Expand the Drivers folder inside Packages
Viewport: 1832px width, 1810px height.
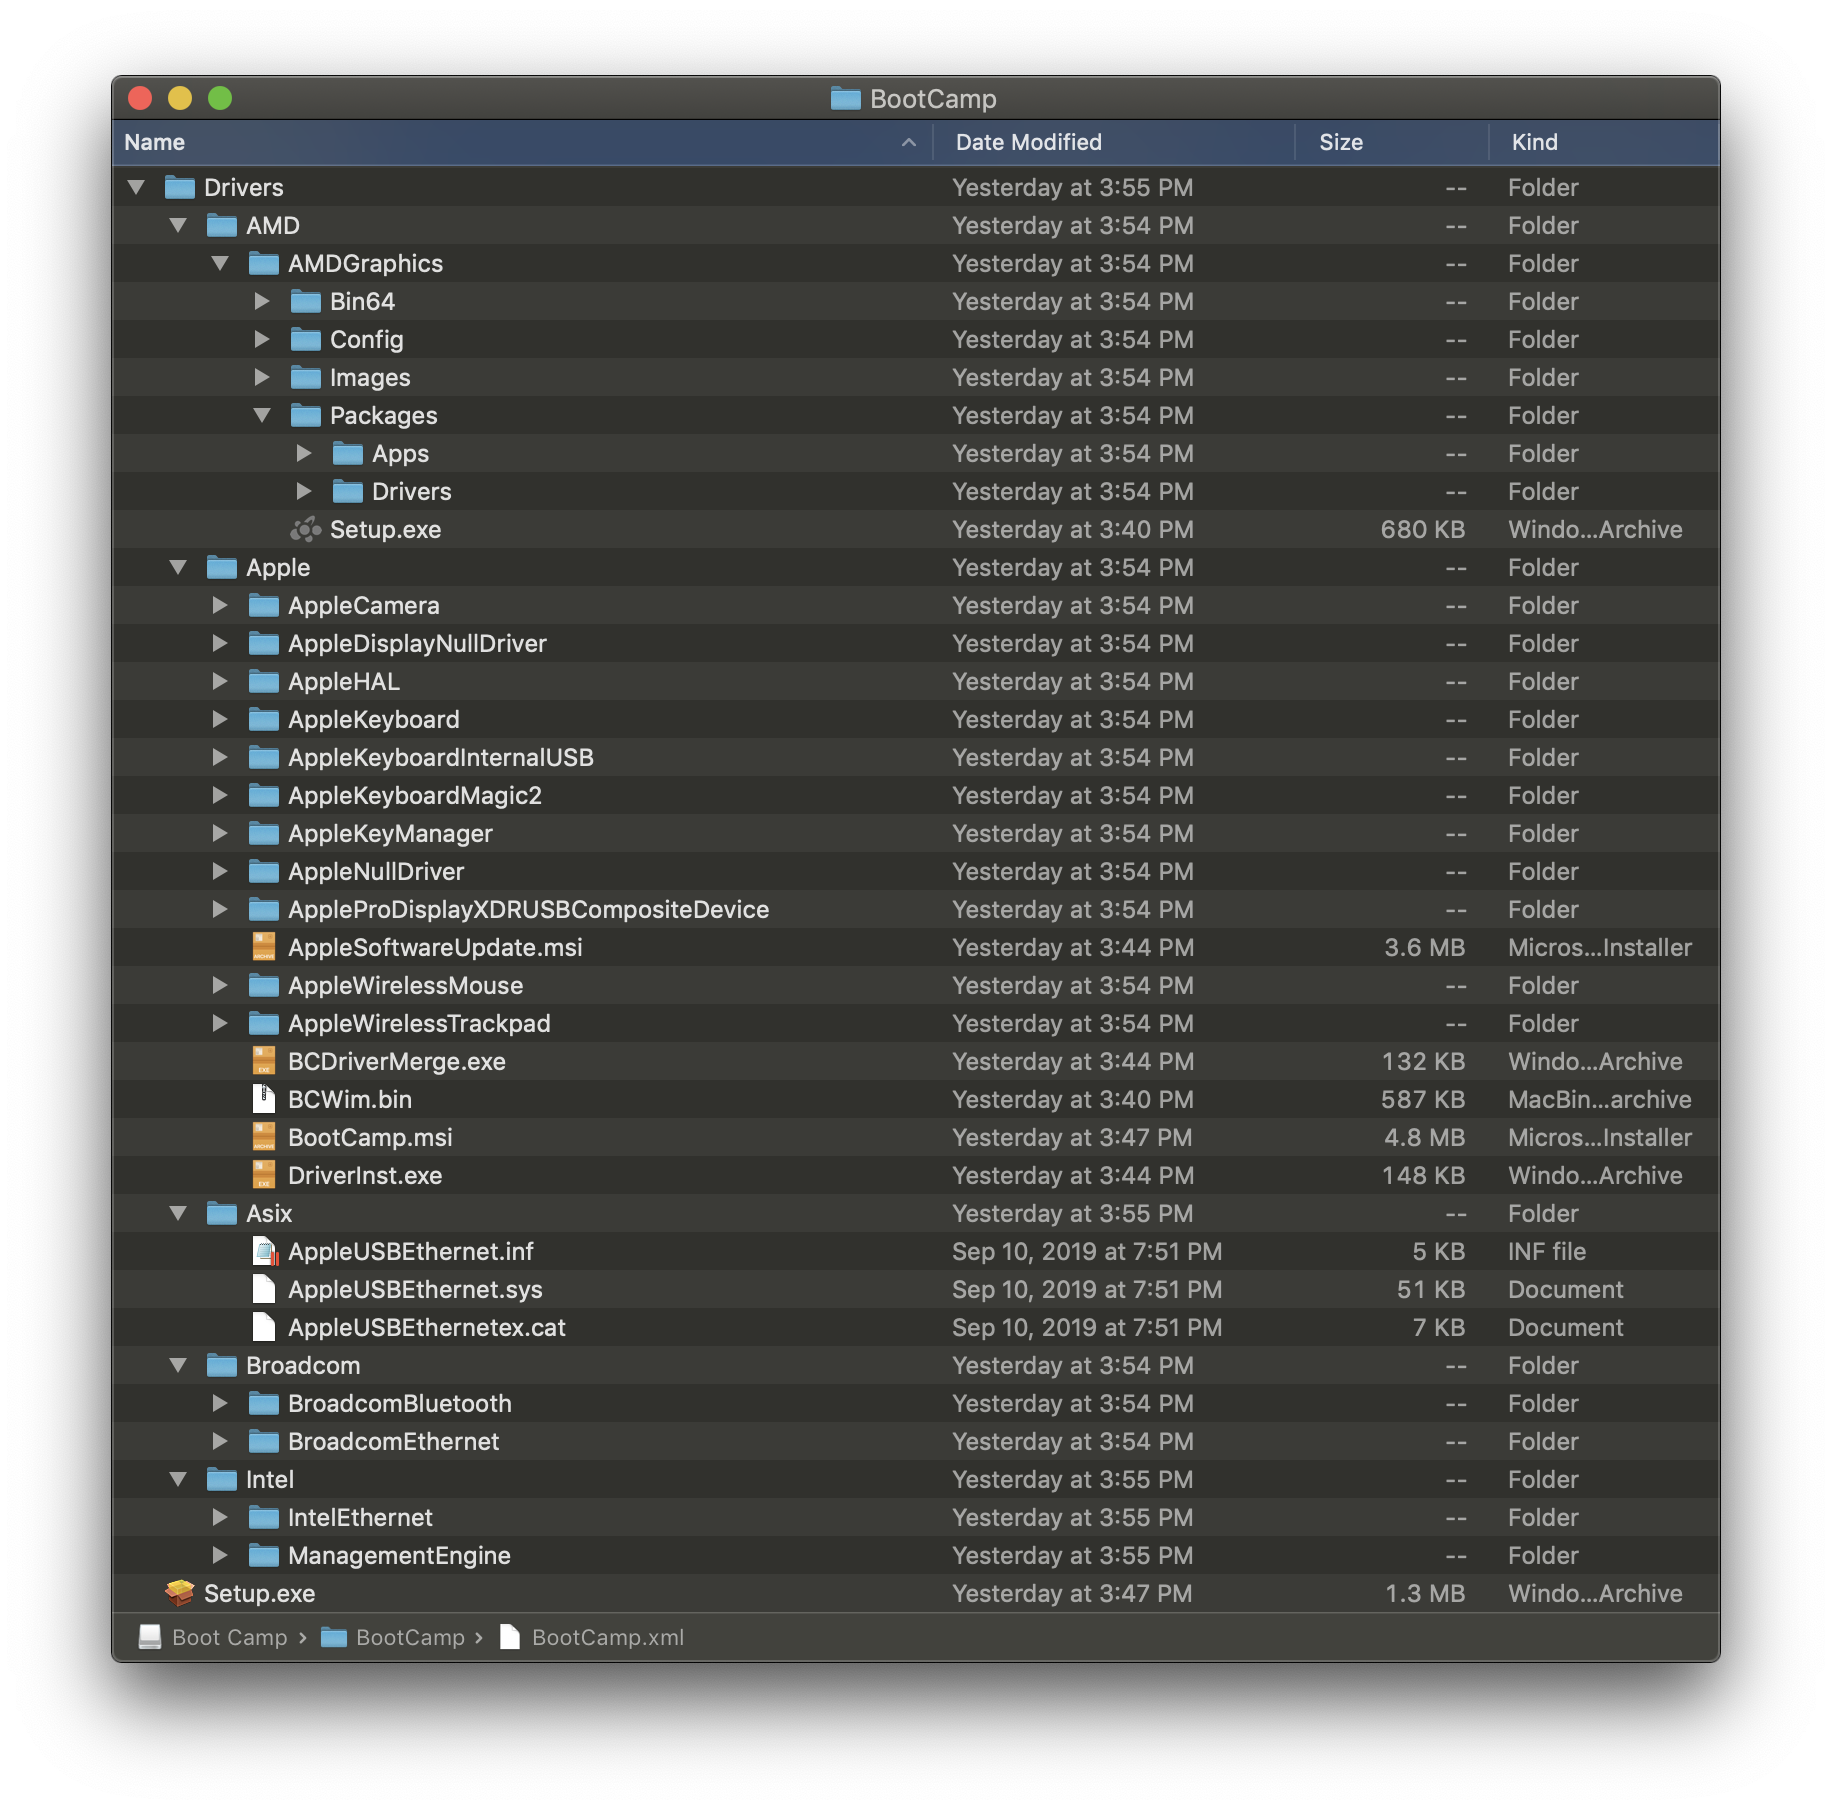click(x=304, y=491)
